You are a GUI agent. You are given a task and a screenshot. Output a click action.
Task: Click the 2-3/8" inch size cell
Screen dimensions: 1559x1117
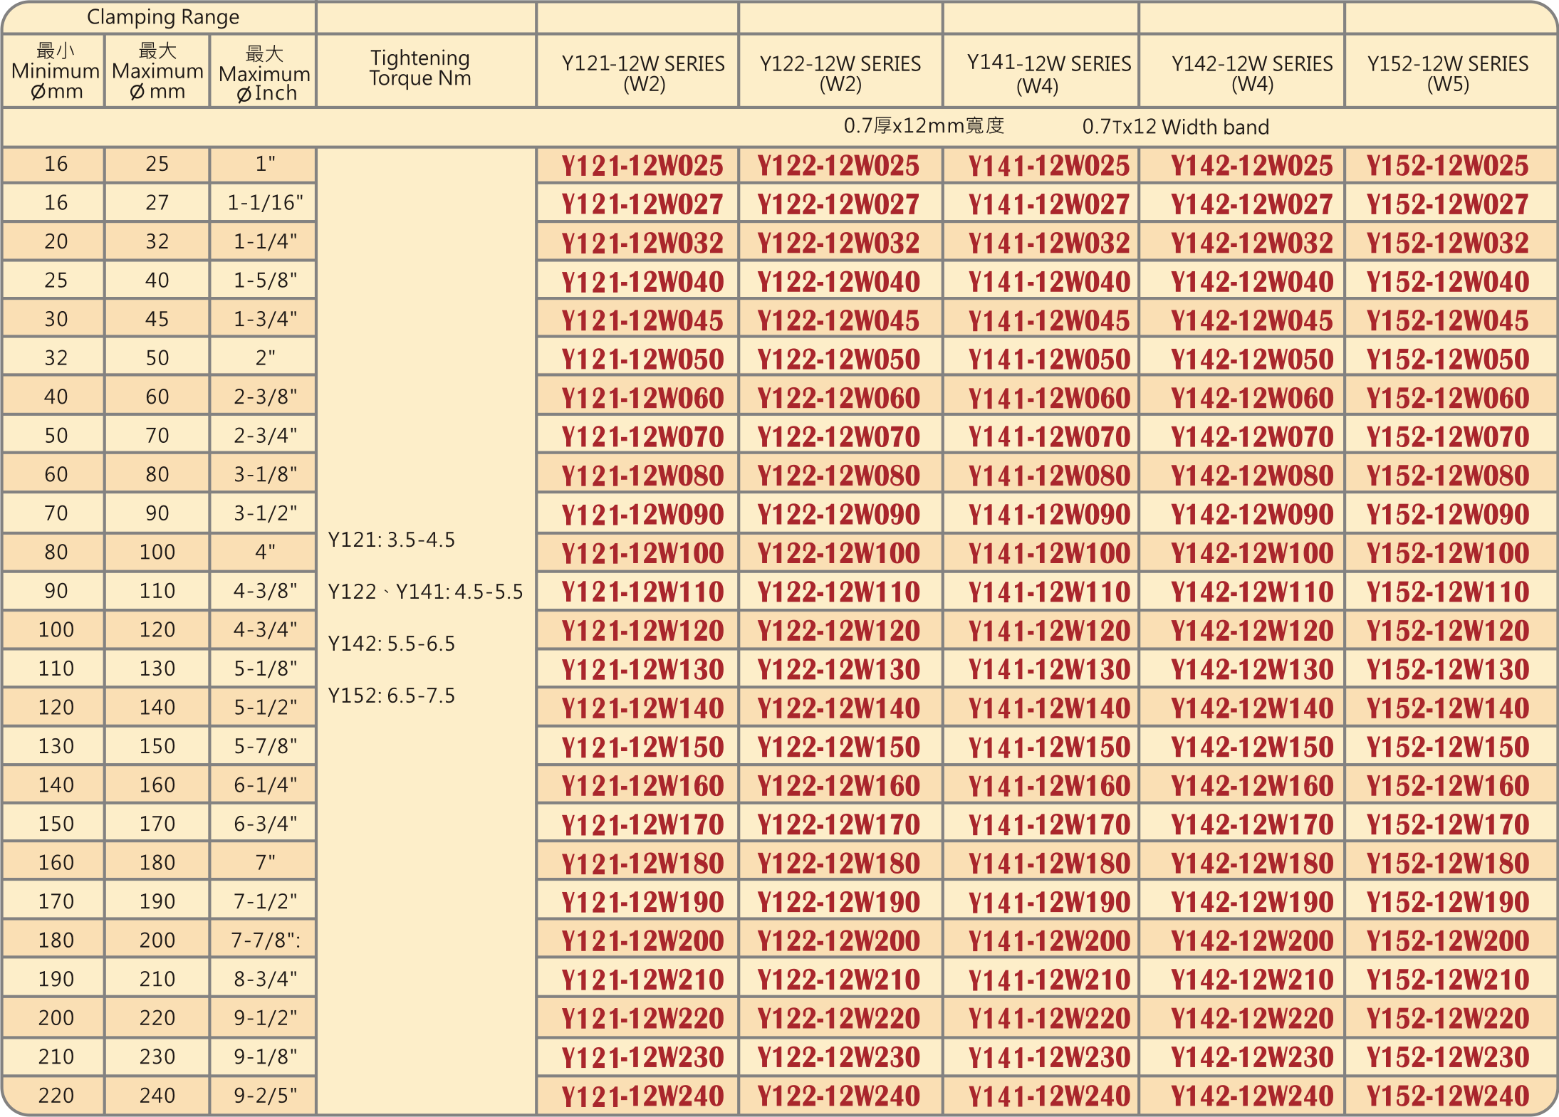(x=265, y=397)
